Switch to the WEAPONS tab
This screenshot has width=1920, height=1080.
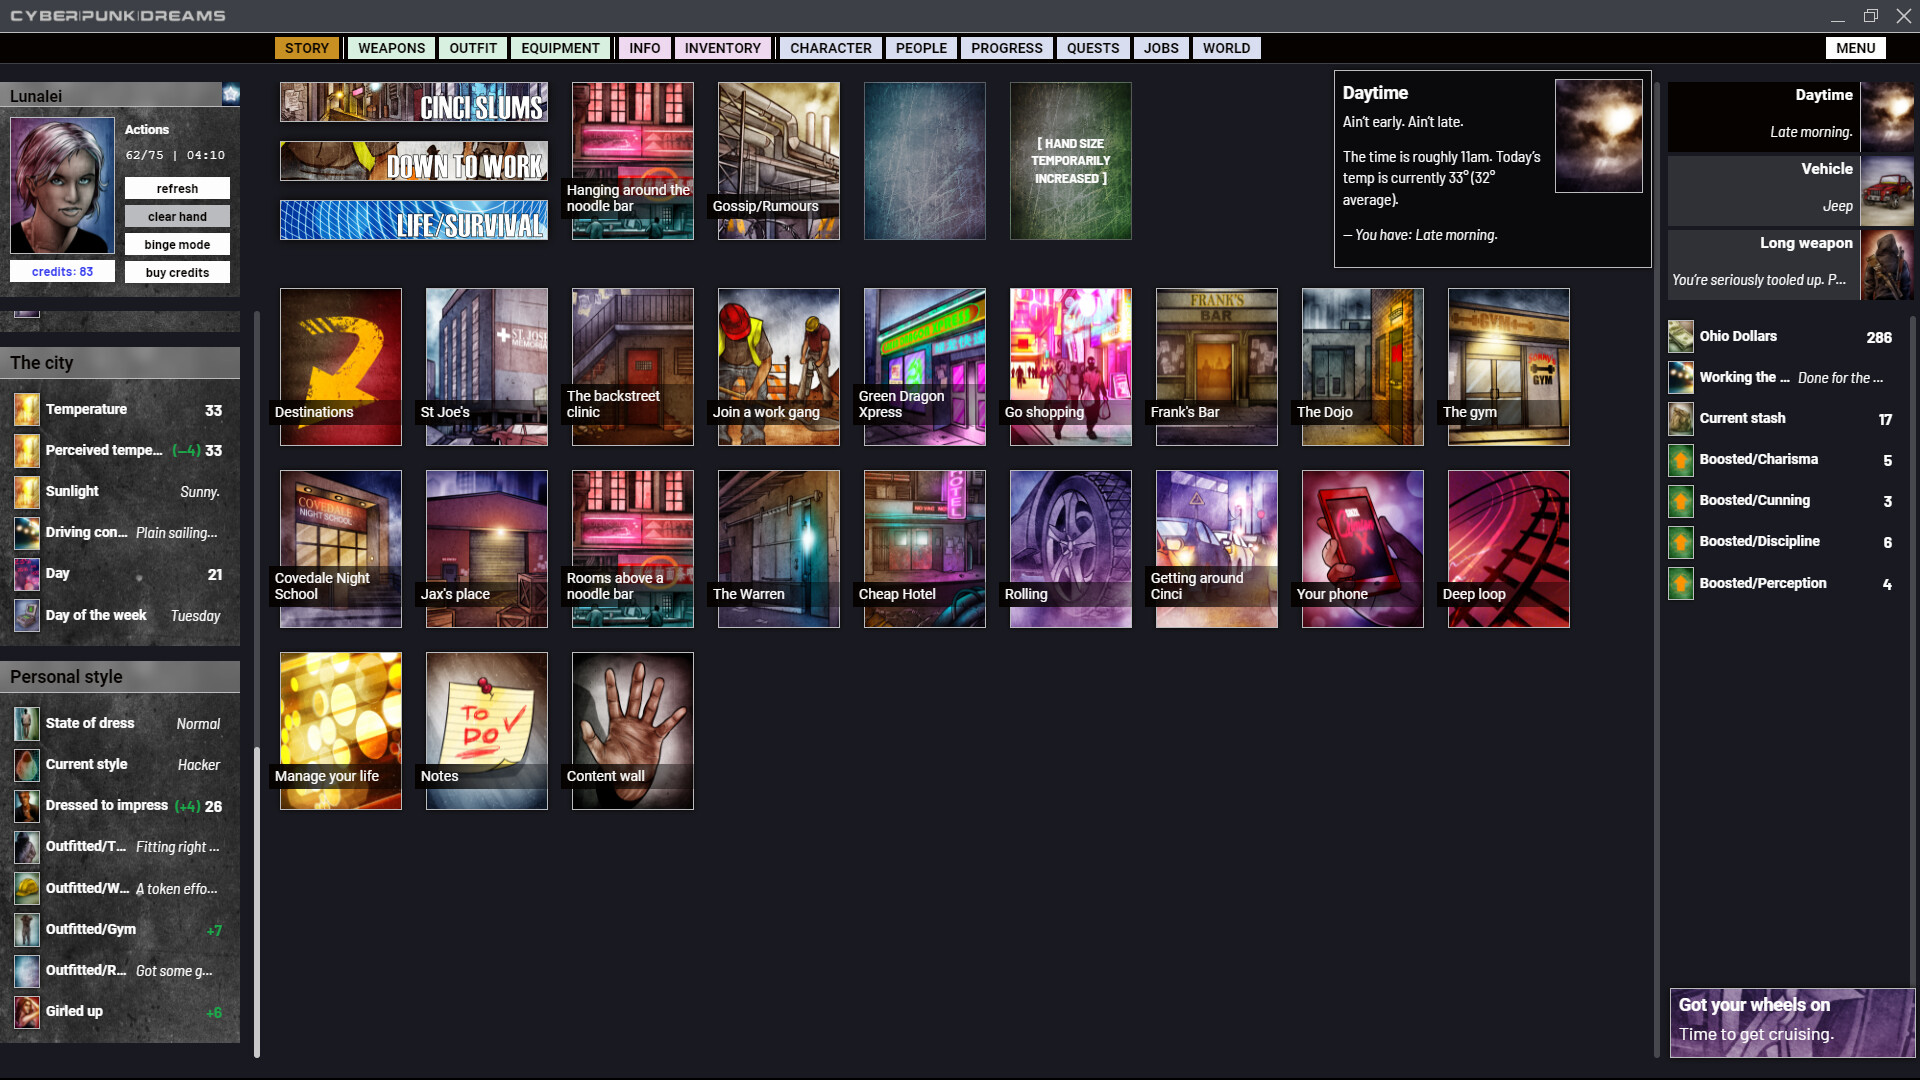point(390,47)
